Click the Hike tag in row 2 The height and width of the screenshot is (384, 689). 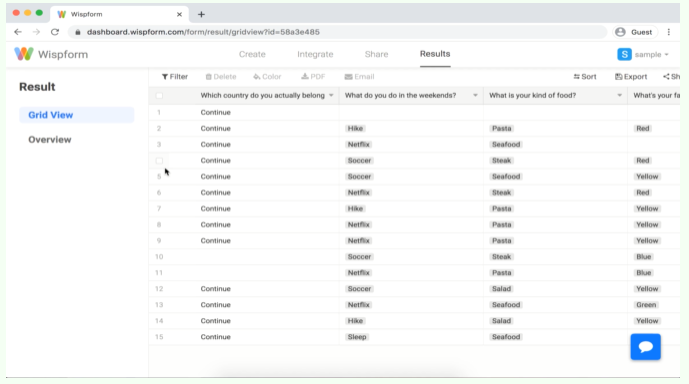click(x=355, y=128)
